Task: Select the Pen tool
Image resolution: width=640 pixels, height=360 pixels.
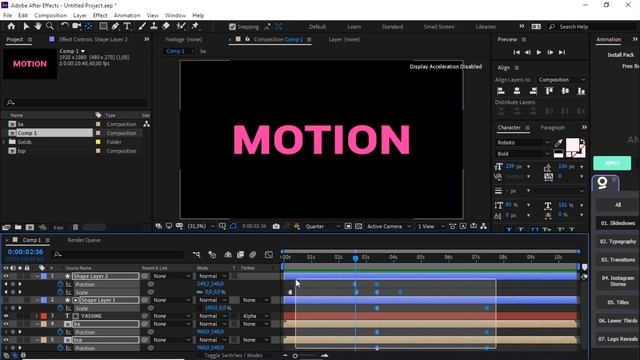Action: pos(115,26)
